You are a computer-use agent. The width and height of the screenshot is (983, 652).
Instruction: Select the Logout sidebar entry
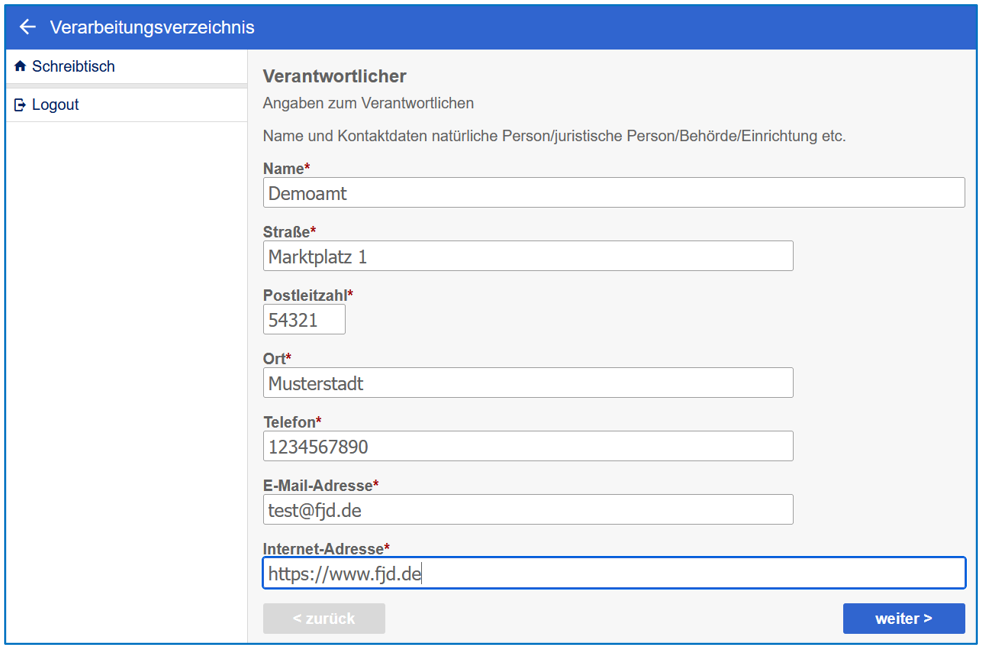(55, 105)
